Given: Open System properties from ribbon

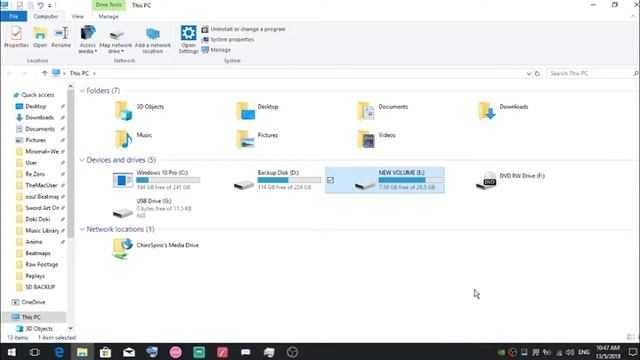Looking at the screenshot, I should click(x=228, y=40).
